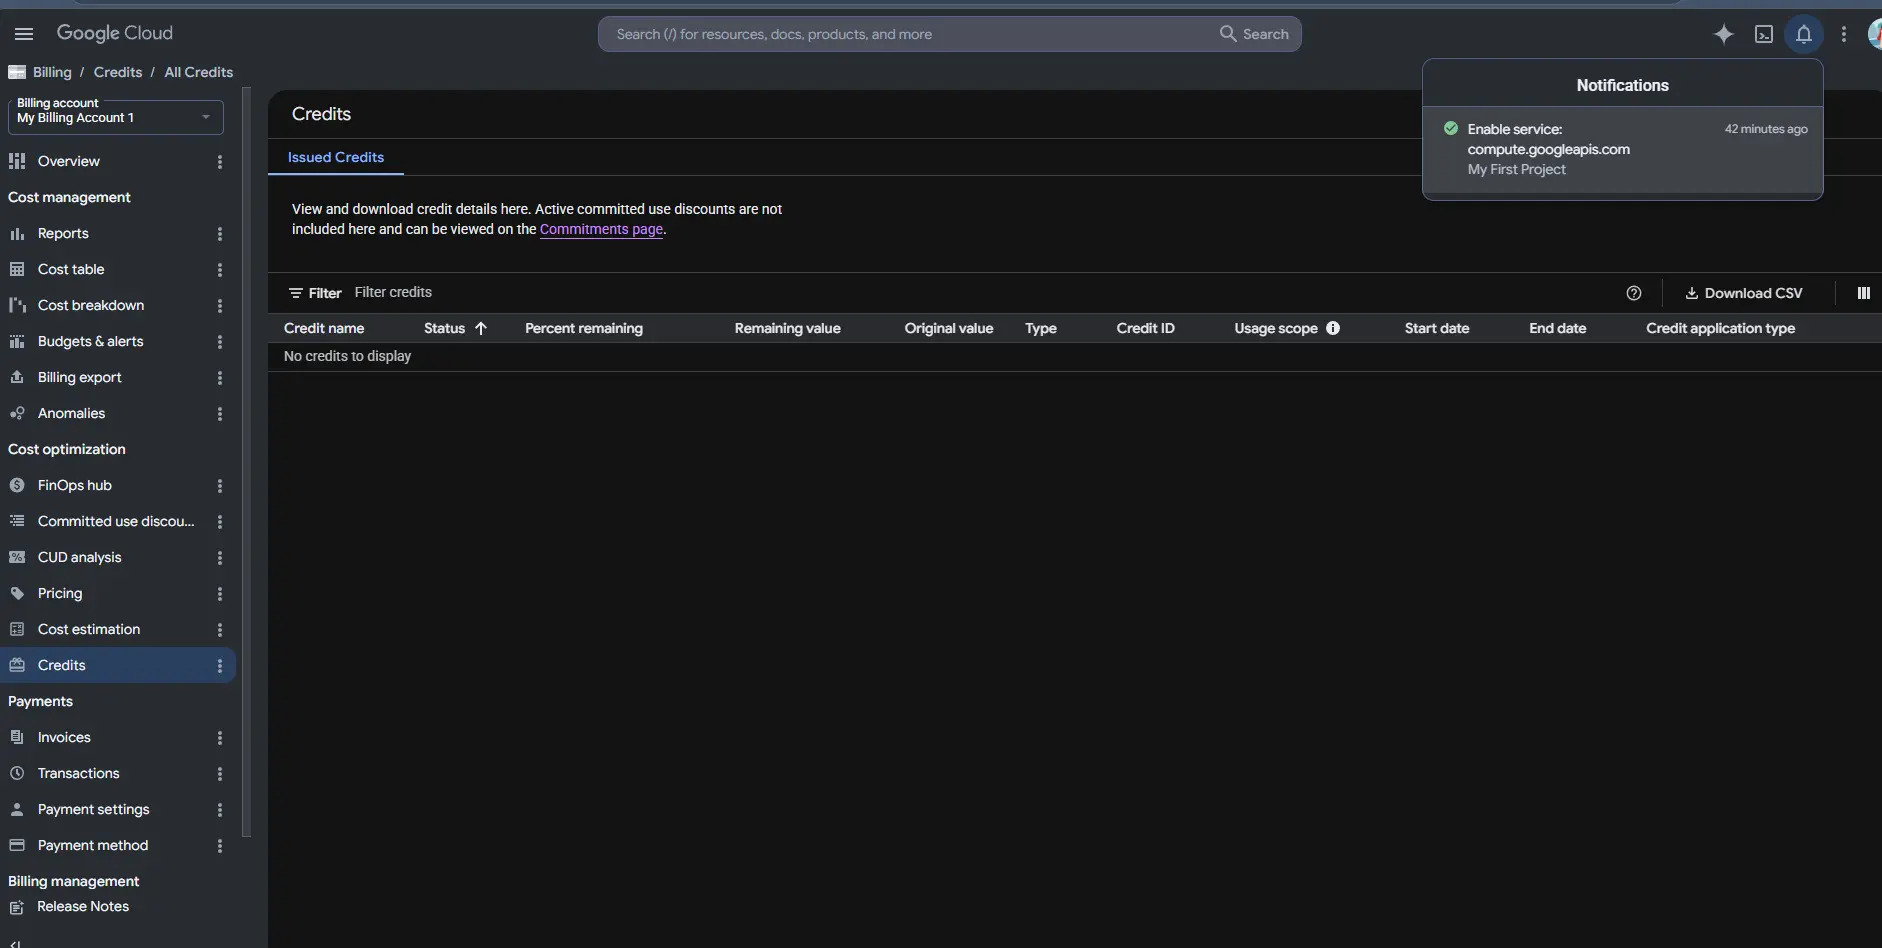Go to Credits breadcrumb

point(118,72)
